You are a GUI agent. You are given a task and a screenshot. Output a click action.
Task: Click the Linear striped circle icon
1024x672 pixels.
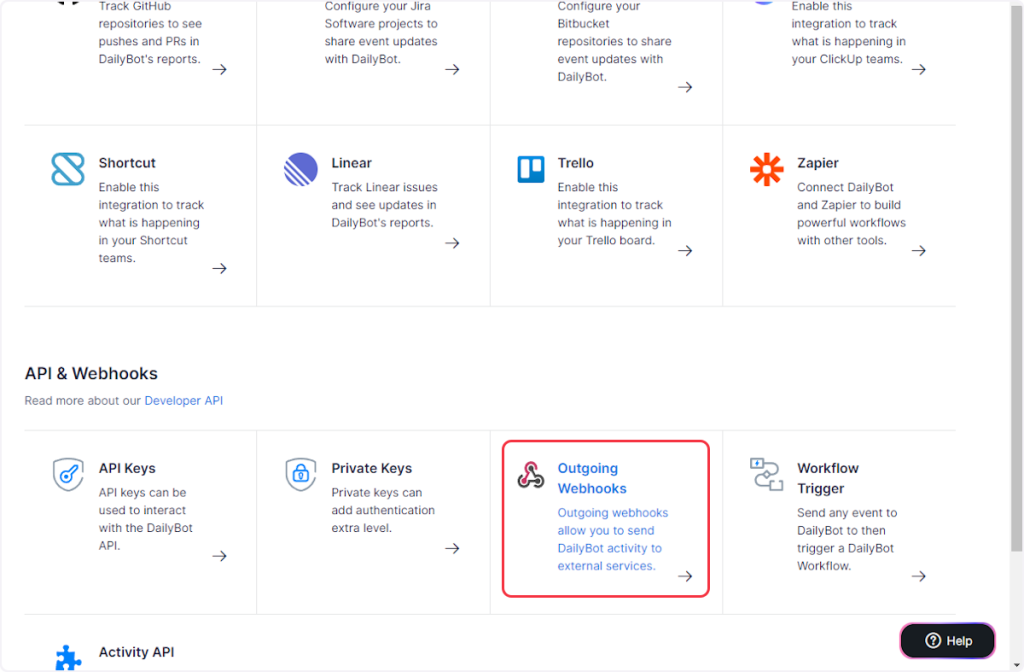tap(301, 169)
